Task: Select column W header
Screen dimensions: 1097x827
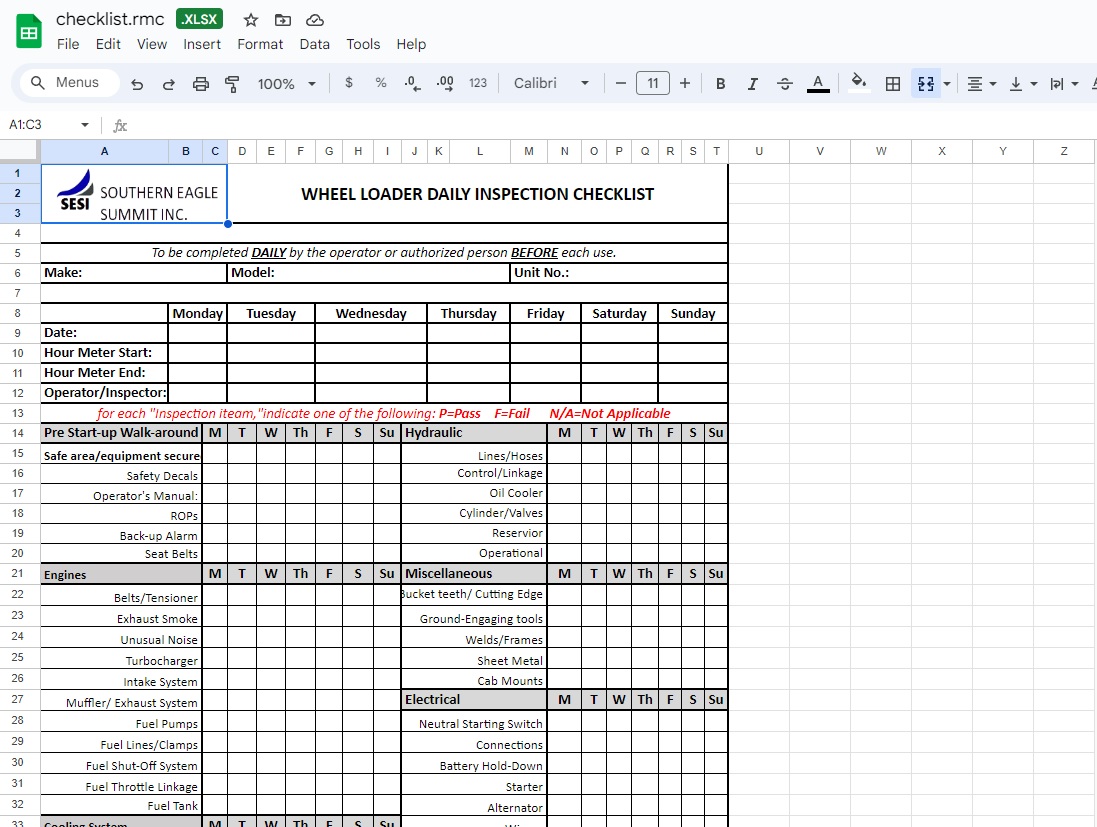Action: click(881, 151)
